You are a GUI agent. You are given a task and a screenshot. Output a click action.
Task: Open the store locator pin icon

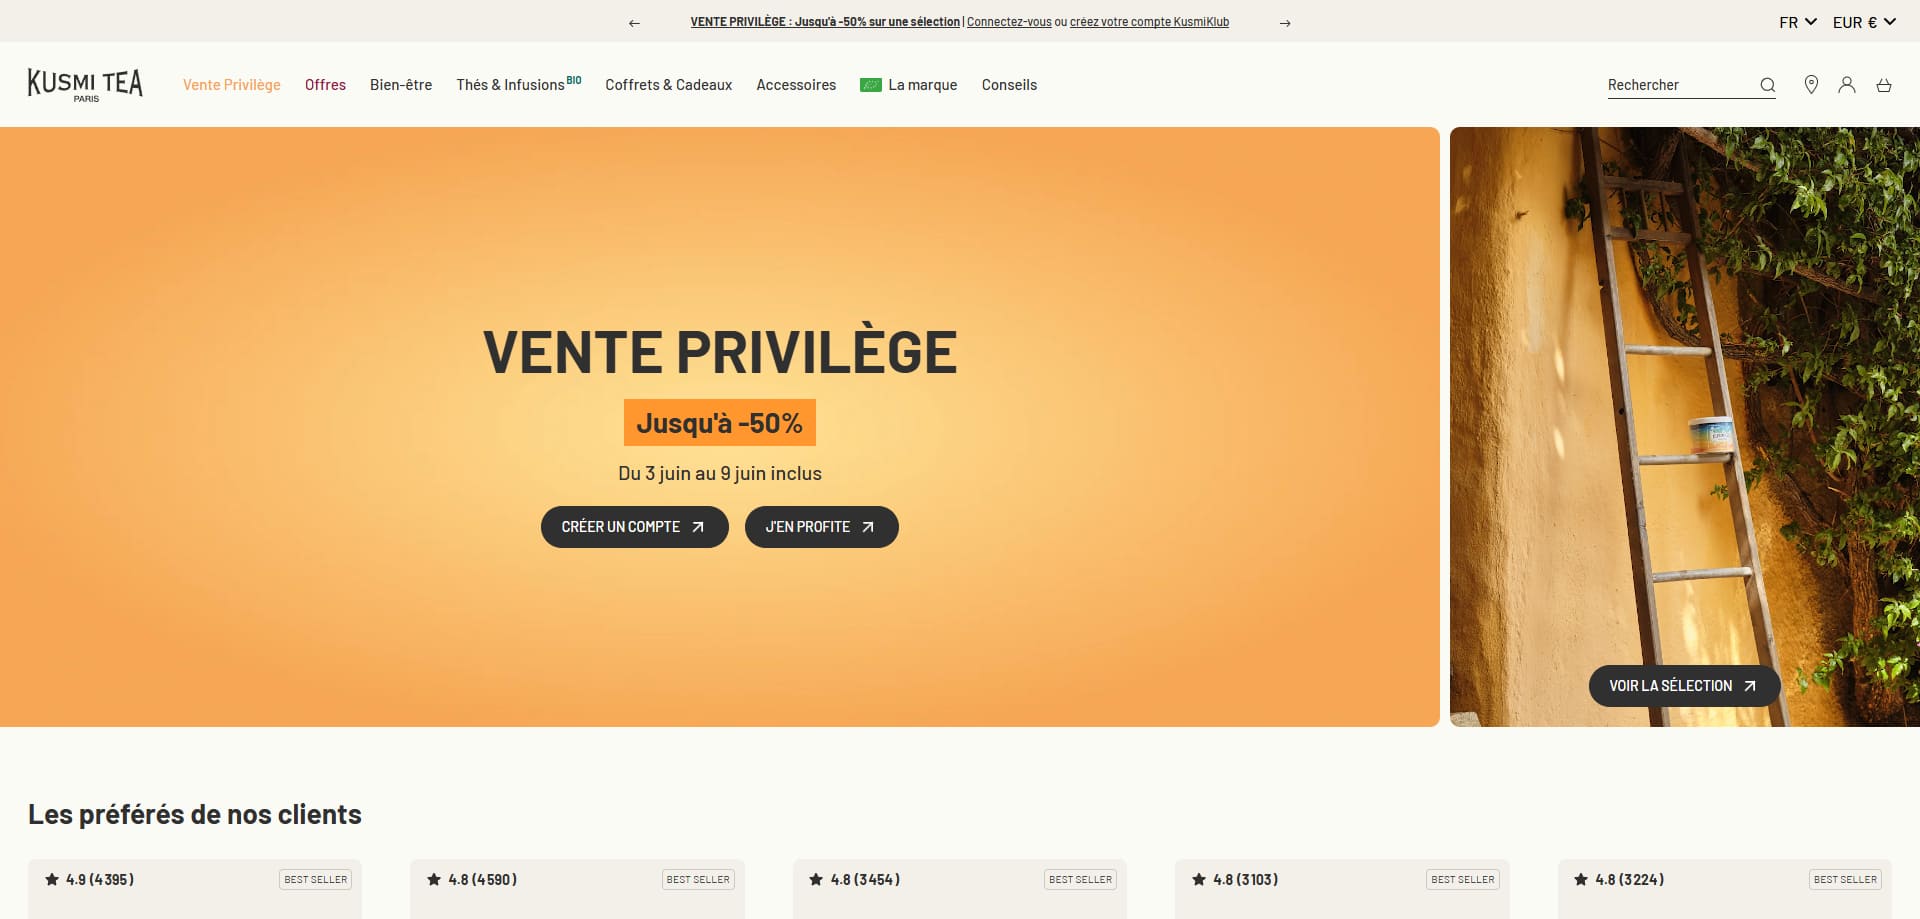click(x=1811, y=85)
